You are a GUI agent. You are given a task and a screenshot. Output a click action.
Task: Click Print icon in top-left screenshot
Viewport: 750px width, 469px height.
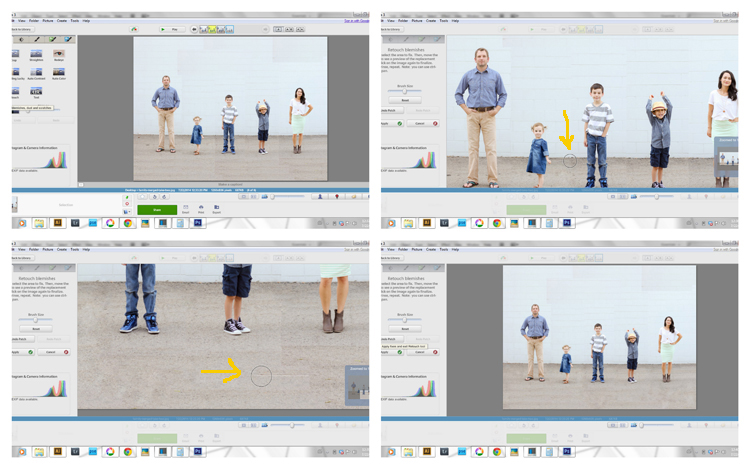(x=201, y=208)
